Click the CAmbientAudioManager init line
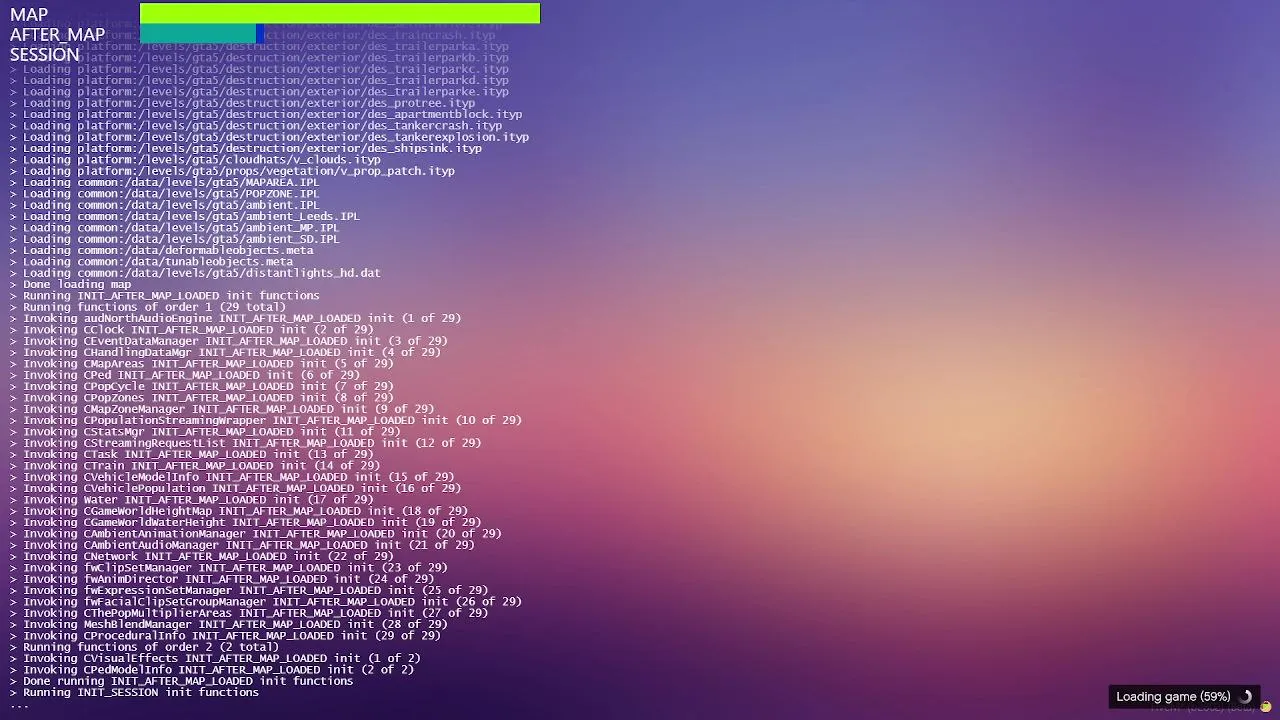The width and height of the screenshot is (1280, 720). click(x=242, y=545)
